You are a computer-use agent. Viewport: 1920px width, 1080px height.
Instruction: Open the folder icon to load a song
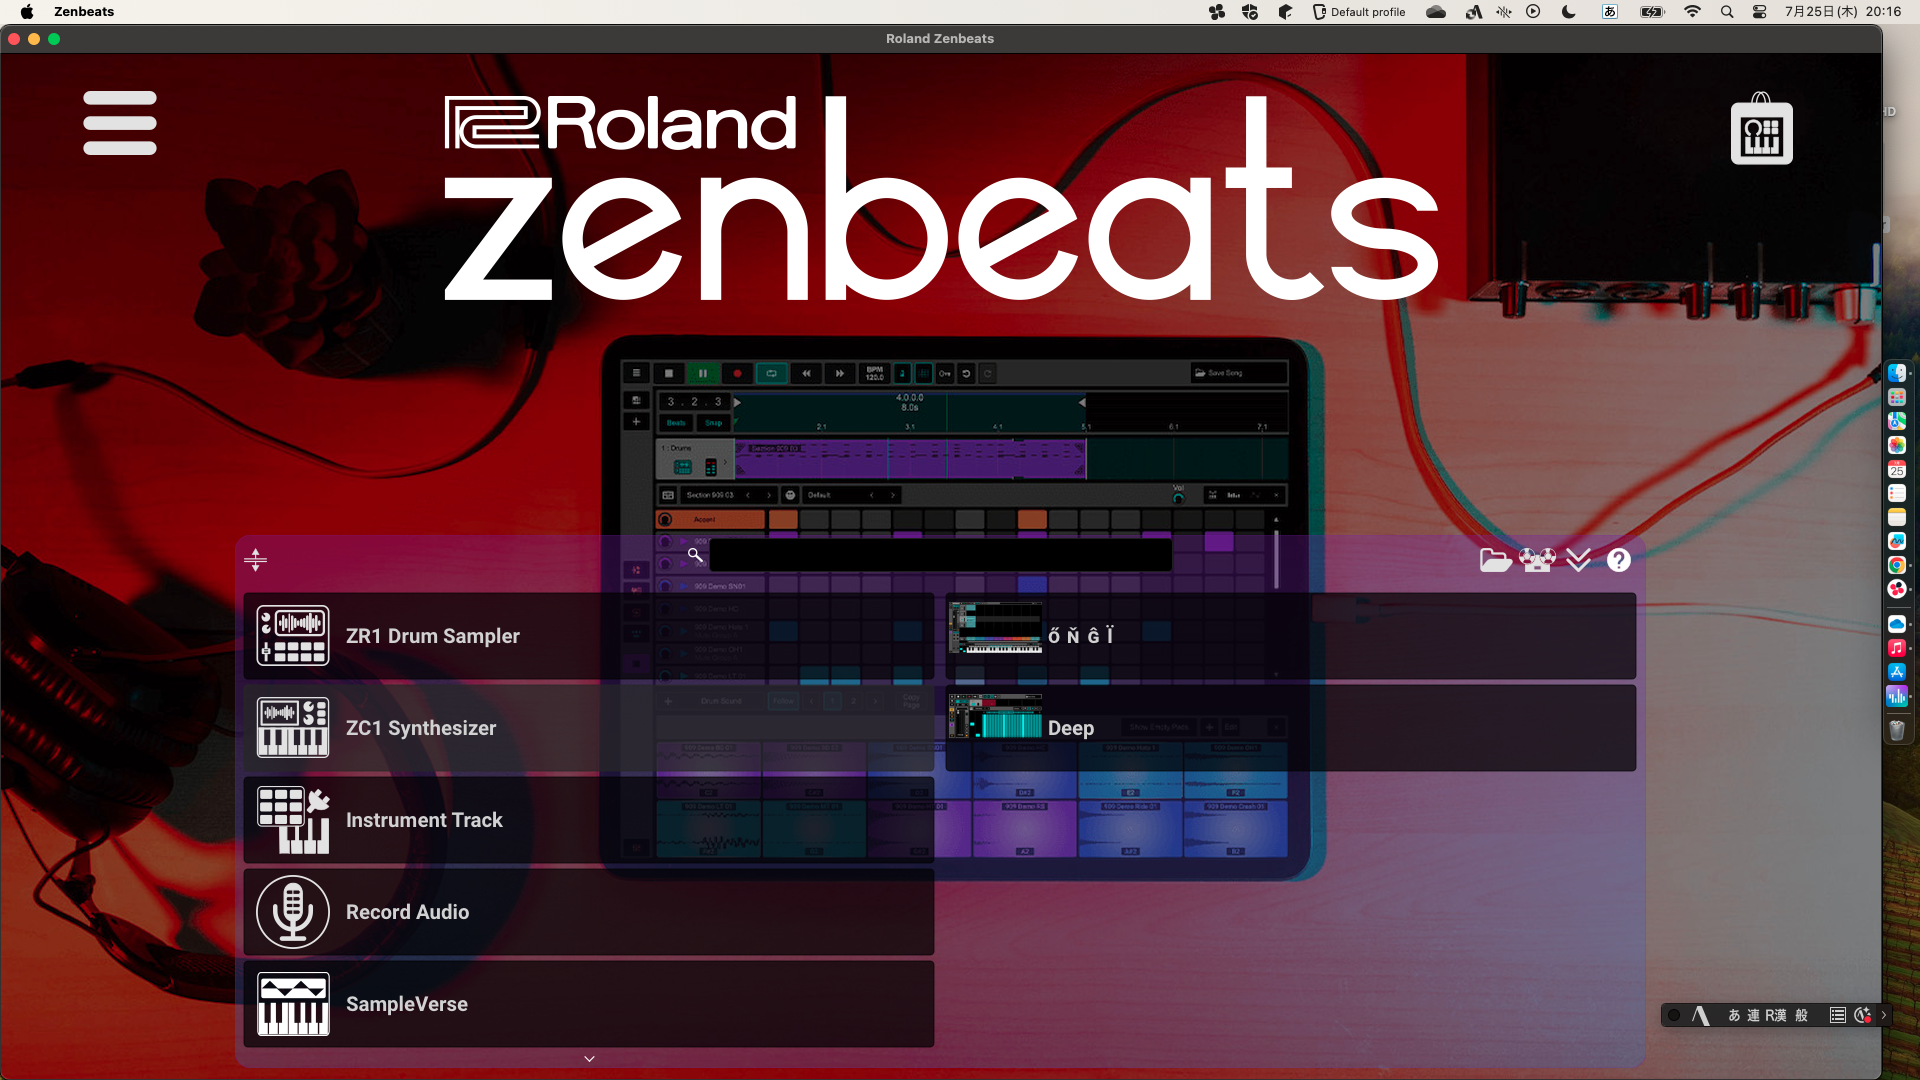(x=1495, y=560)
